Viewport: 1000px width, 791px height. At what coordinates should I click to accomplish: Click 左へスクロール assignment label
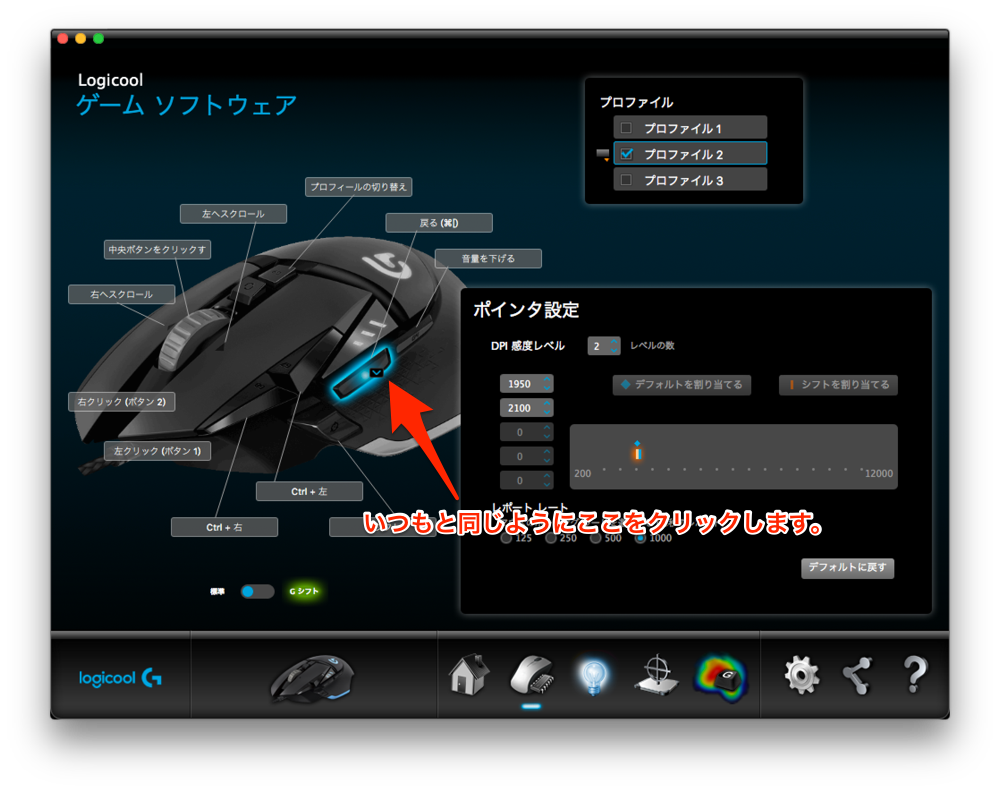click(233, 214)
